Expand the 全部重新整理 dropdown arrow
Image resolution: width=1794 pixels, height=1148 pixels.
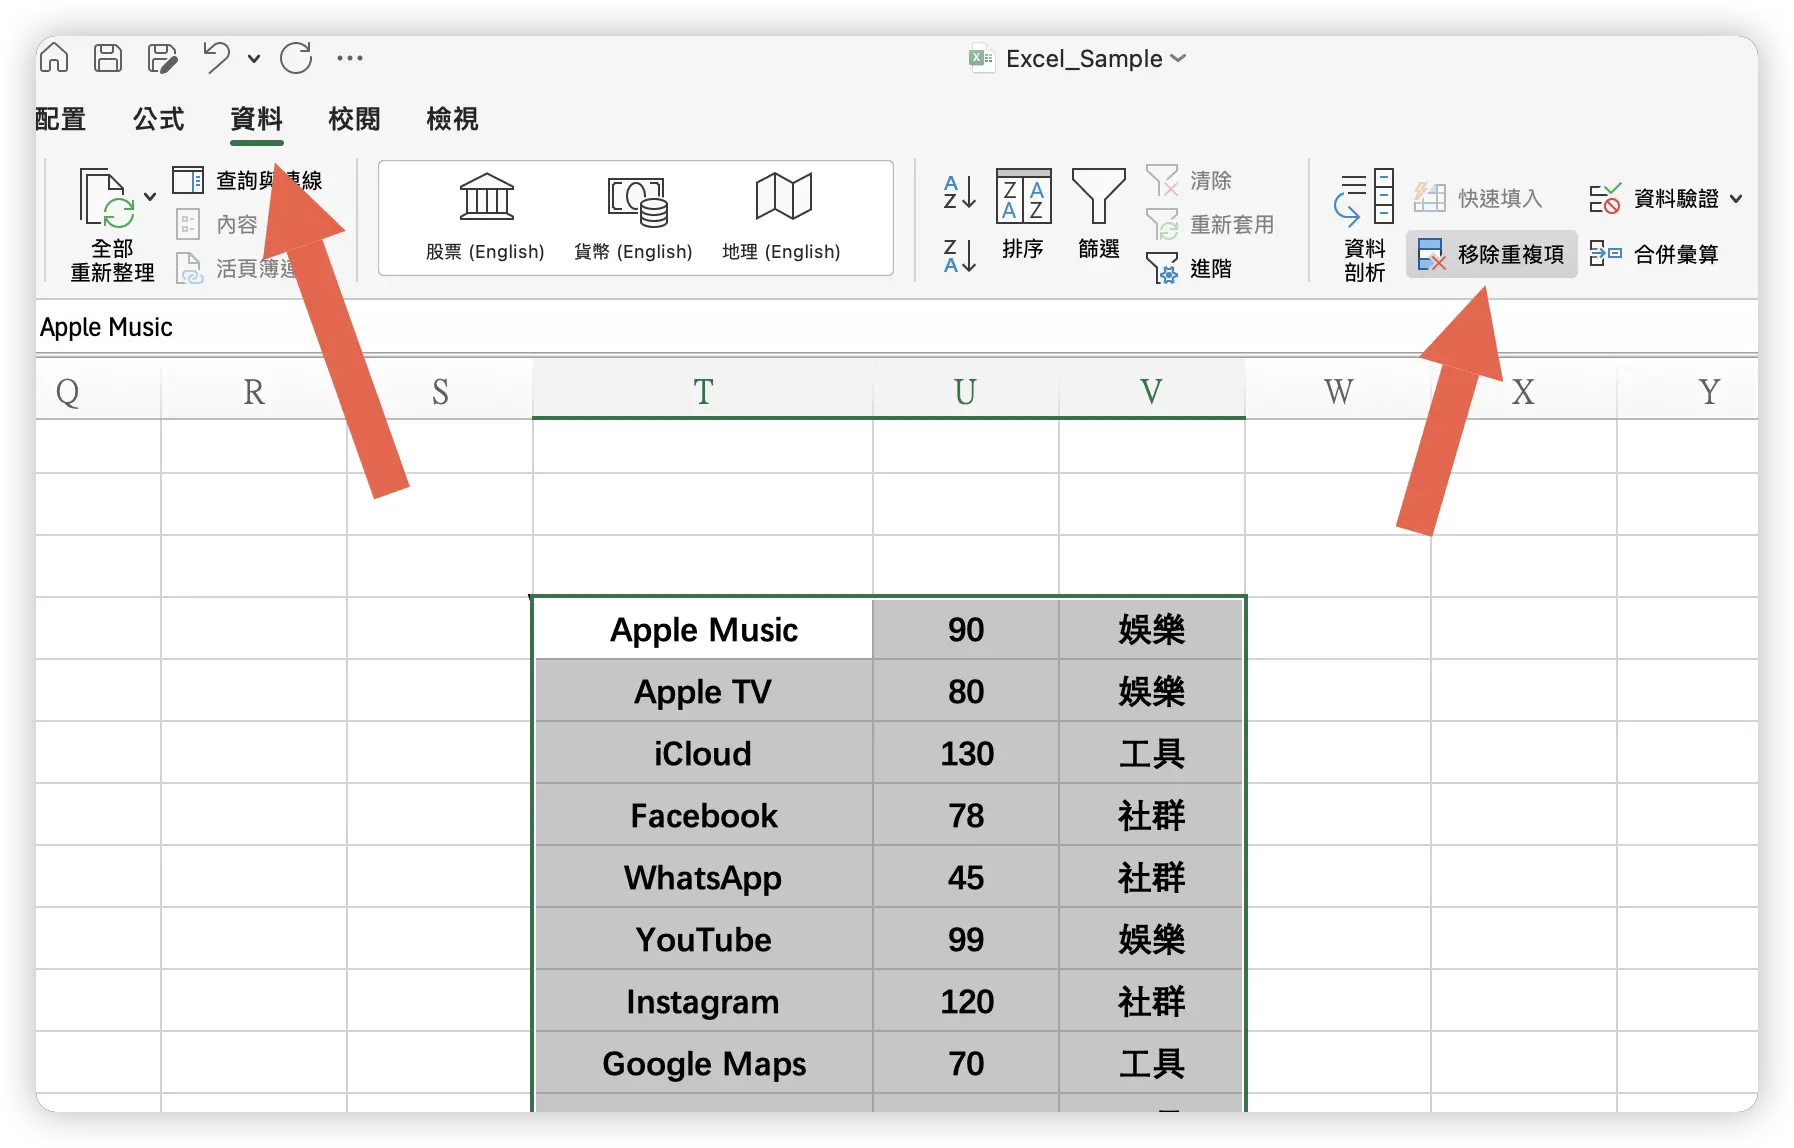click(150, 197)
